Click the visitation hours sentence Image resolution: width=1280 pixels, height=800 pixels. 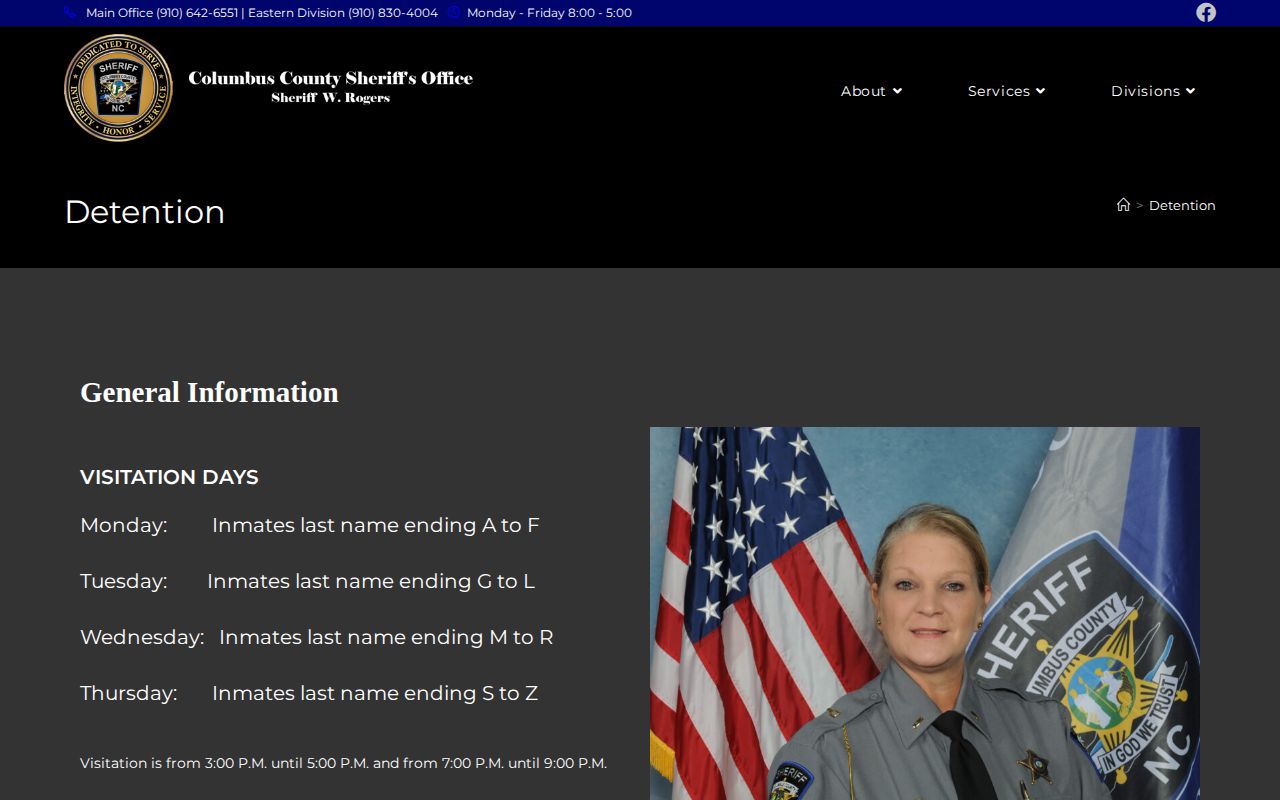pos(343,763)
